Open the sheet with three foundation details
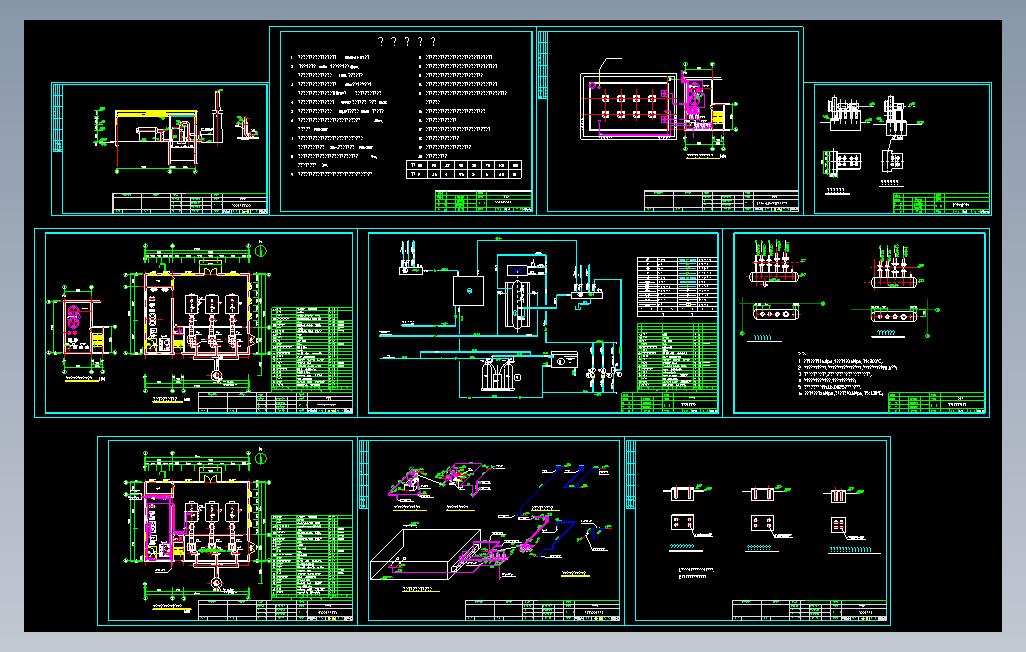Viewport: 1026px width, 652px height. [x=758, y=531]
